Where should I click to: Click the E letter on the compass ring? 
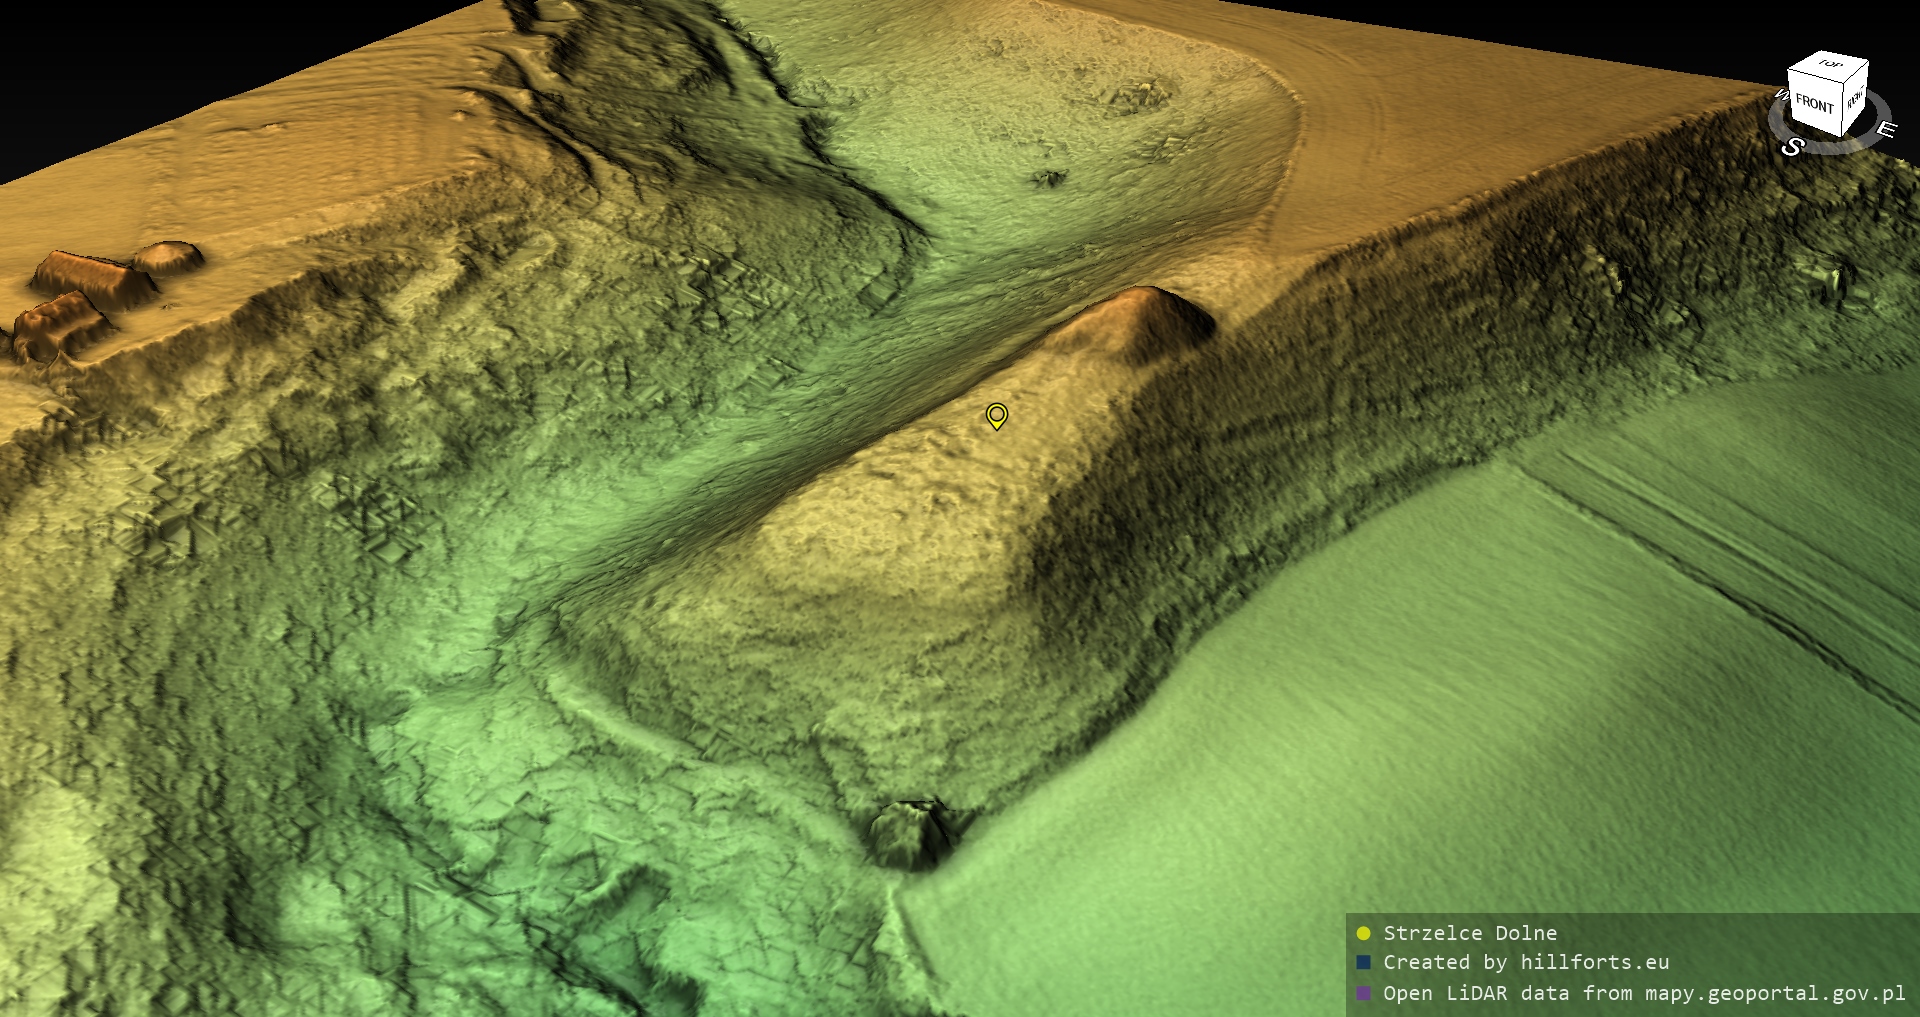(1885, 130)
